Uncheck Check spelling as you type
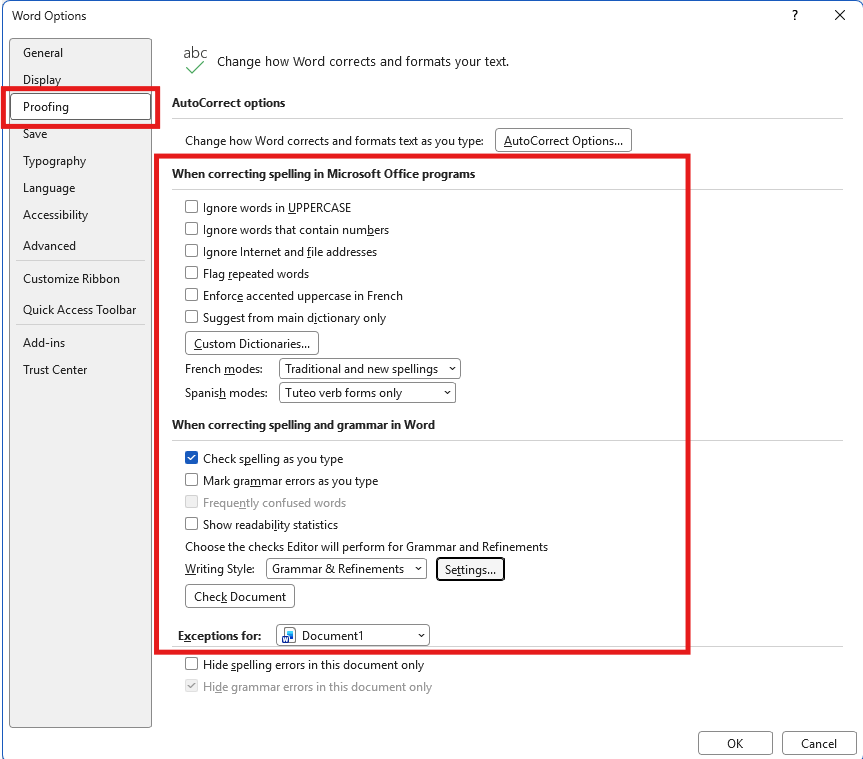 (x=192, y=458)
